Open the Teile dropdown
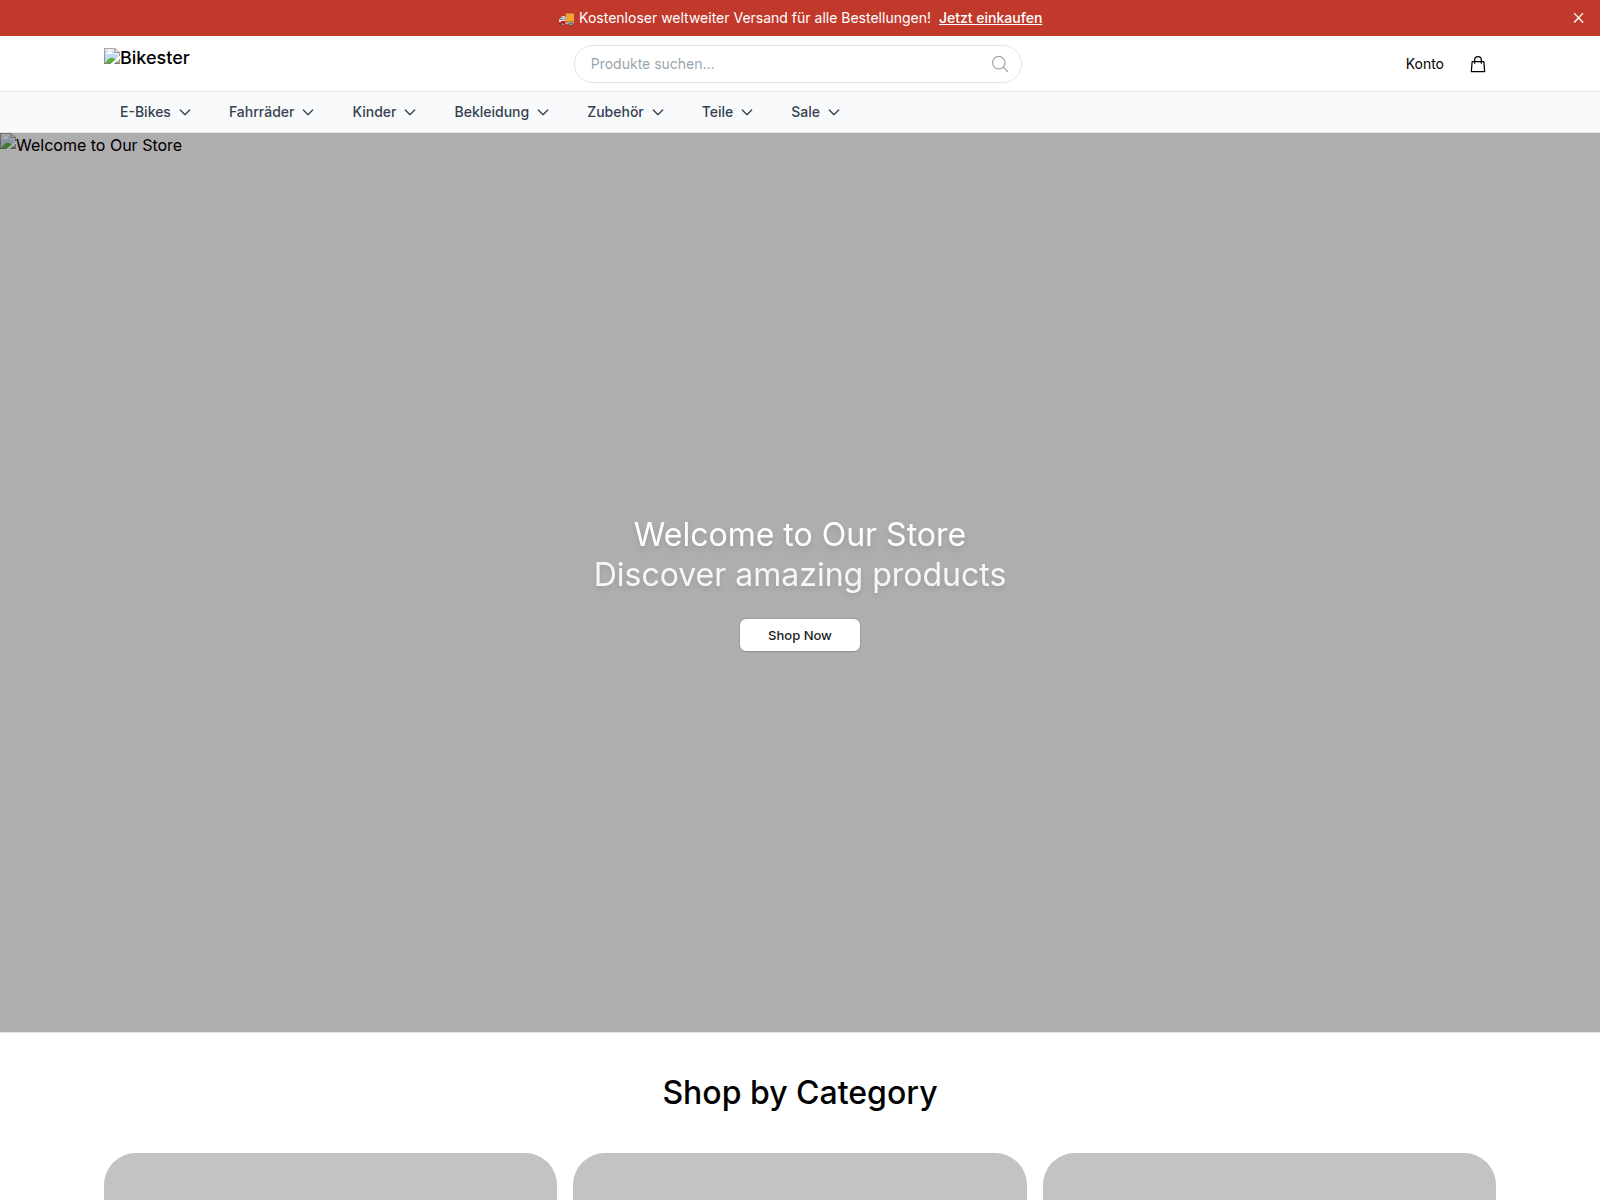The width and height of the screenshot is (1600, 1200). (727, 112)
